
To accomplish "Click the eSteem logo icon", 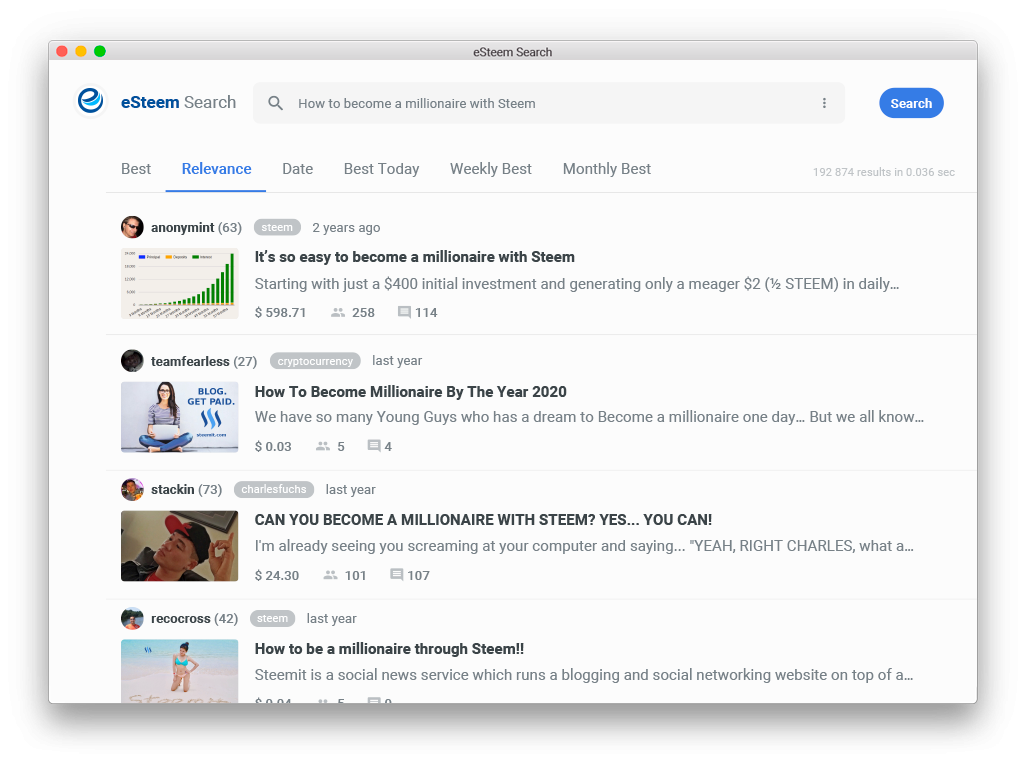I will (90, 100).
